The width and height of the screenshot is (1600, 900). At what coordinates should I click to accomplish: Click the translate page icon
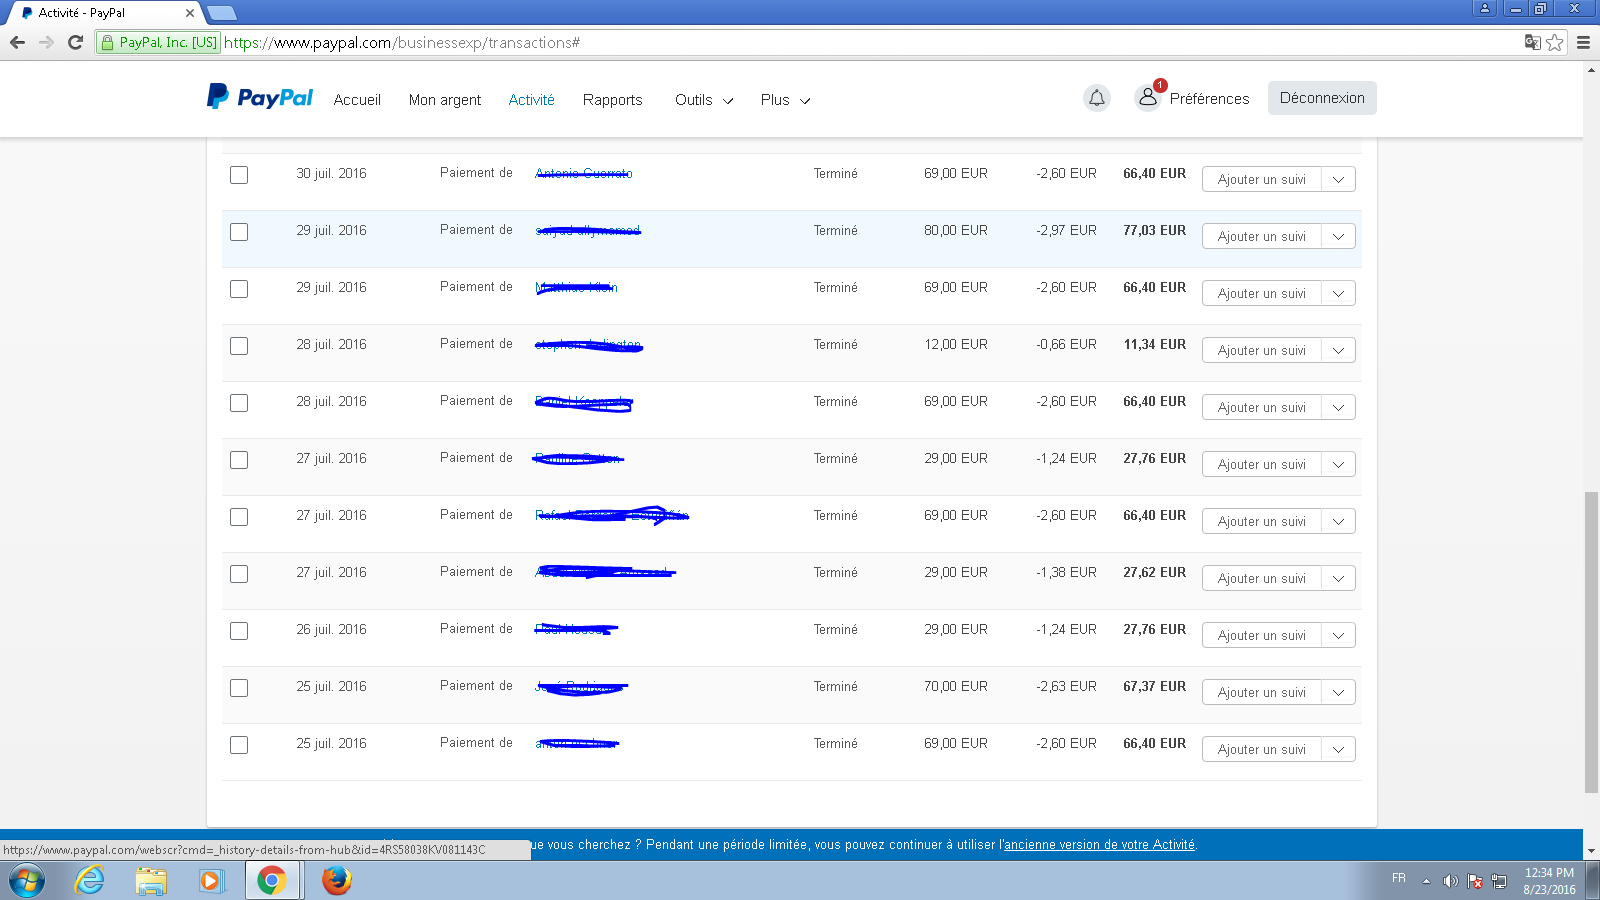(x=1531, y=42)
